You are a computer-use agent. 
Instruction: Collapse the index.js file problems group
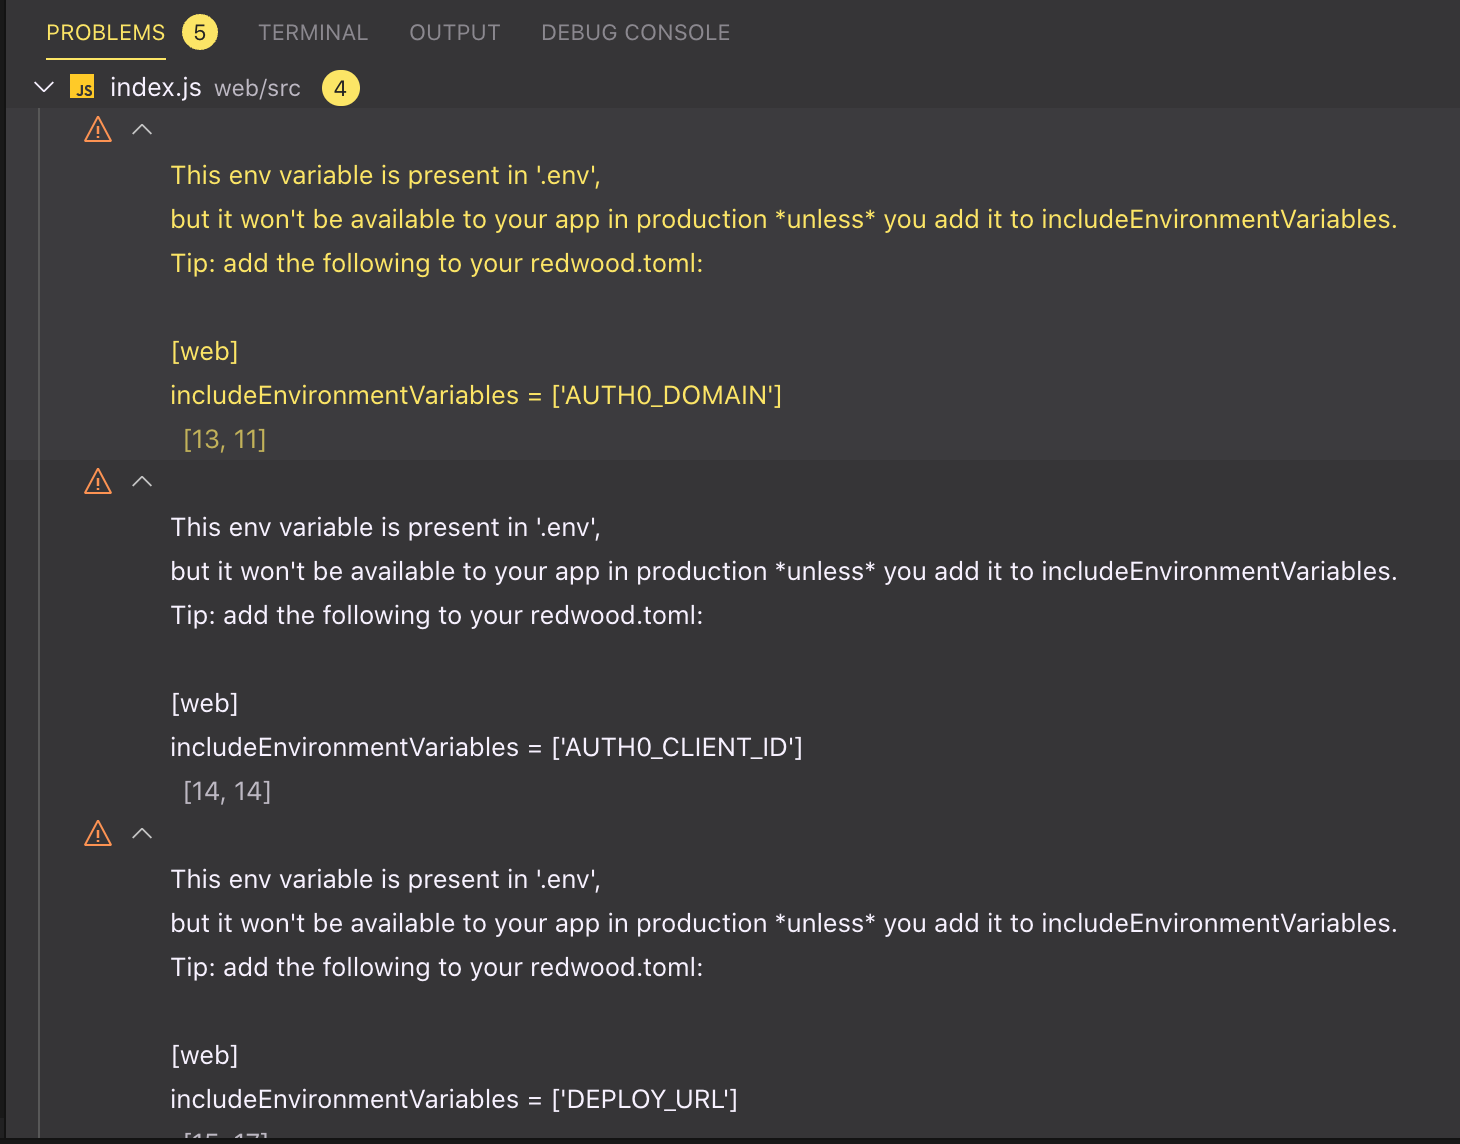tap(44, 87)
